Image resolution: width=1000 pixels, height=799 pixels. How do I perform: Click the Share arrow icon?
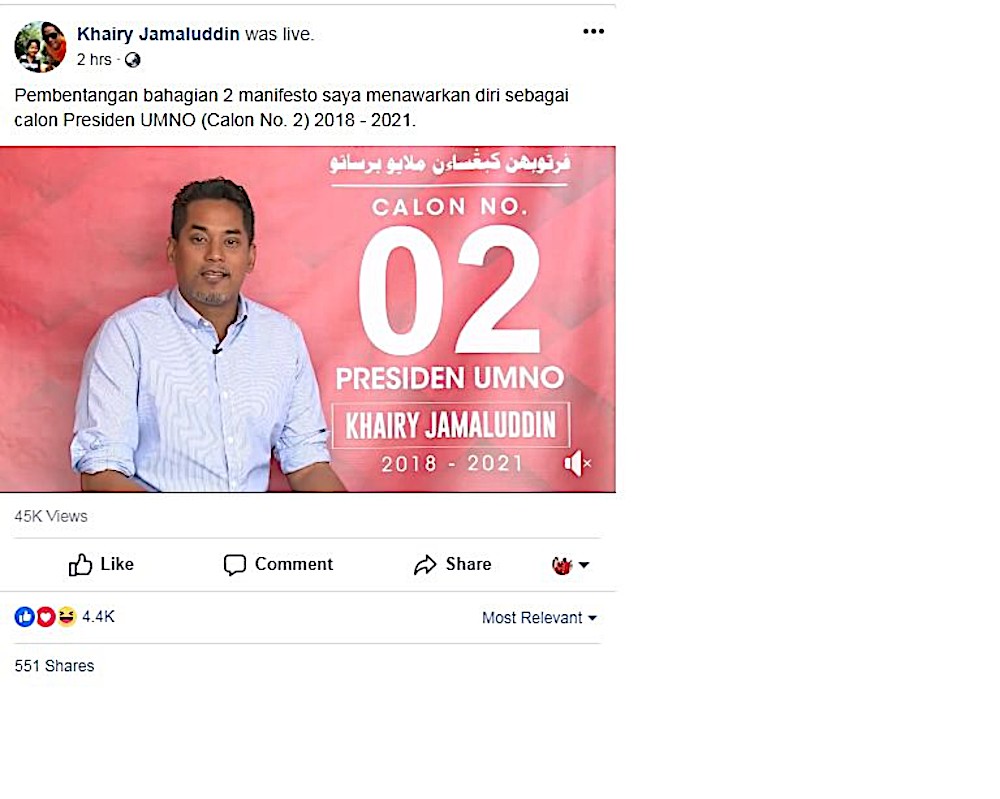coord(425,565)
